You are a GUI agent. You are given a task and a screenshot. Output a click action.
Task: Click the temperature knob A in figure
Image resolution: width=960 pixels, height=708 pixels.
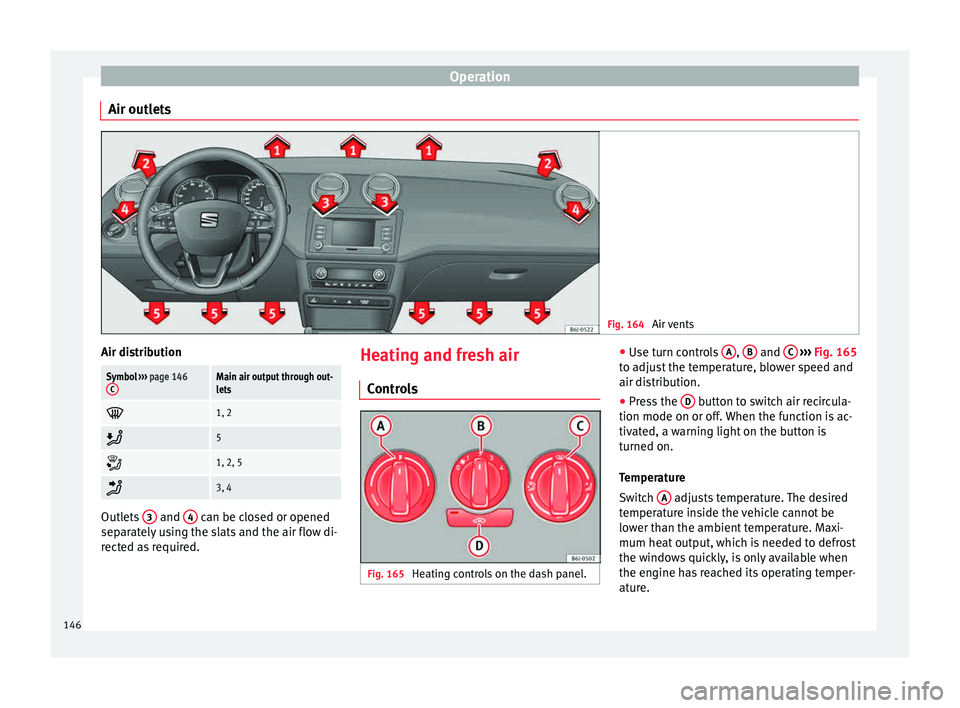click(399, 487)
